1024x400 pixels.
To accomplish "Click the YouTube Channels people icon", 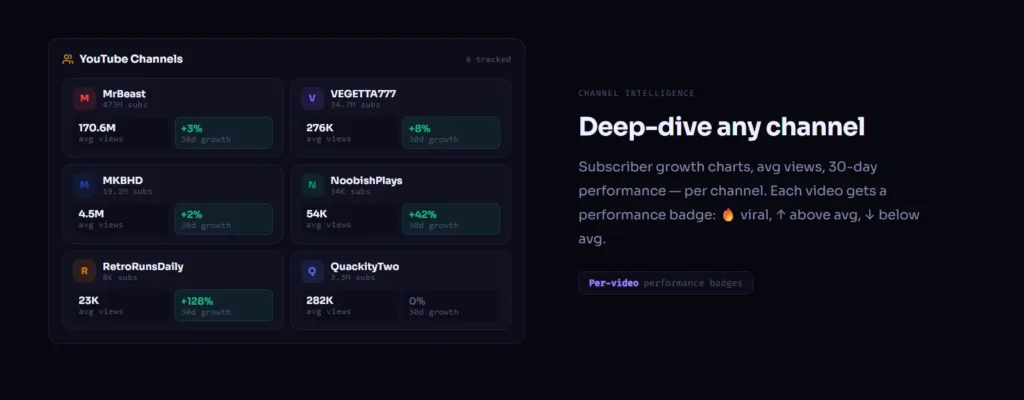I will 68,59.
